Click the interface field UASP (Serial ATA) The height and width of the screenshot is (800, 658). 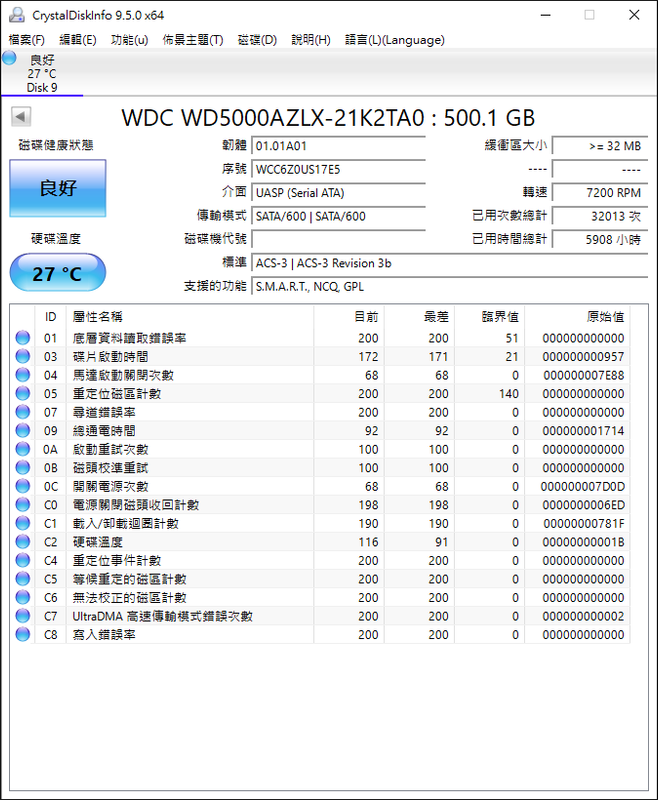point(338,193)
